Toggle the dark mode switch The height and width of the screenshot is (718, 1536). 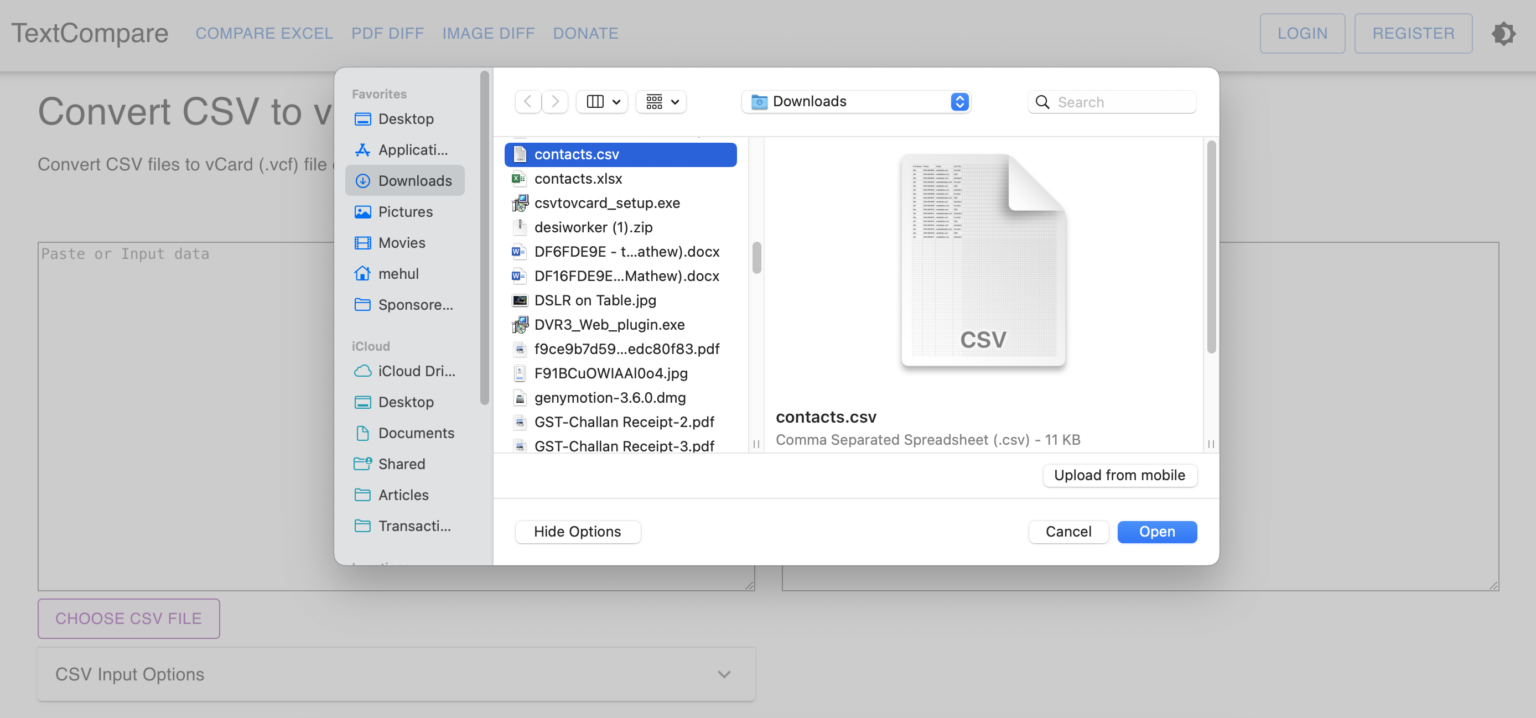[1504, 33]
